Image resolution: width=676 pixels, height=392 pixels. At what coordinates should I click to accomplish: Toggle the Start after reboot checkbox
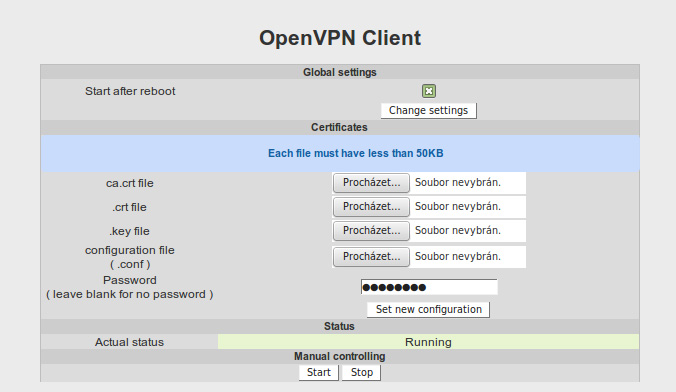(x=429, y=91)
